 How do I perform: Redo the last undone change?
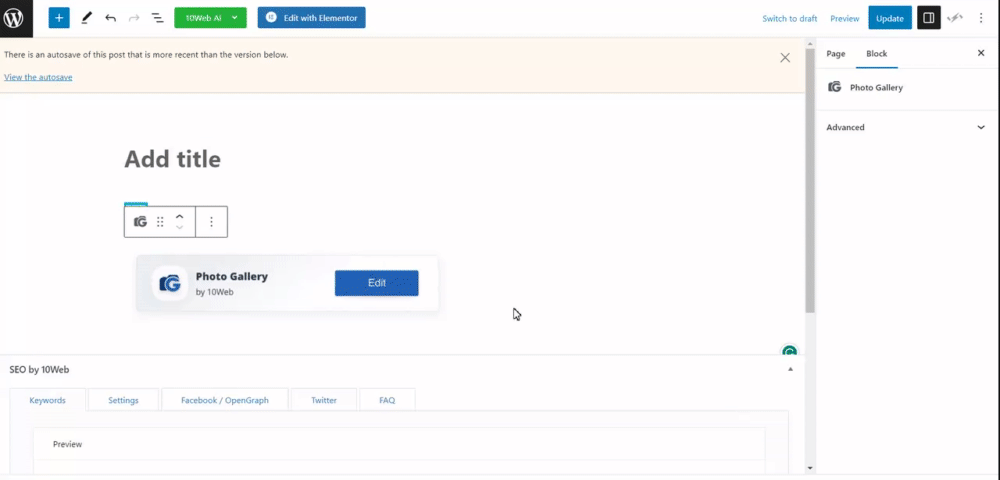click(x=134, y=18)
